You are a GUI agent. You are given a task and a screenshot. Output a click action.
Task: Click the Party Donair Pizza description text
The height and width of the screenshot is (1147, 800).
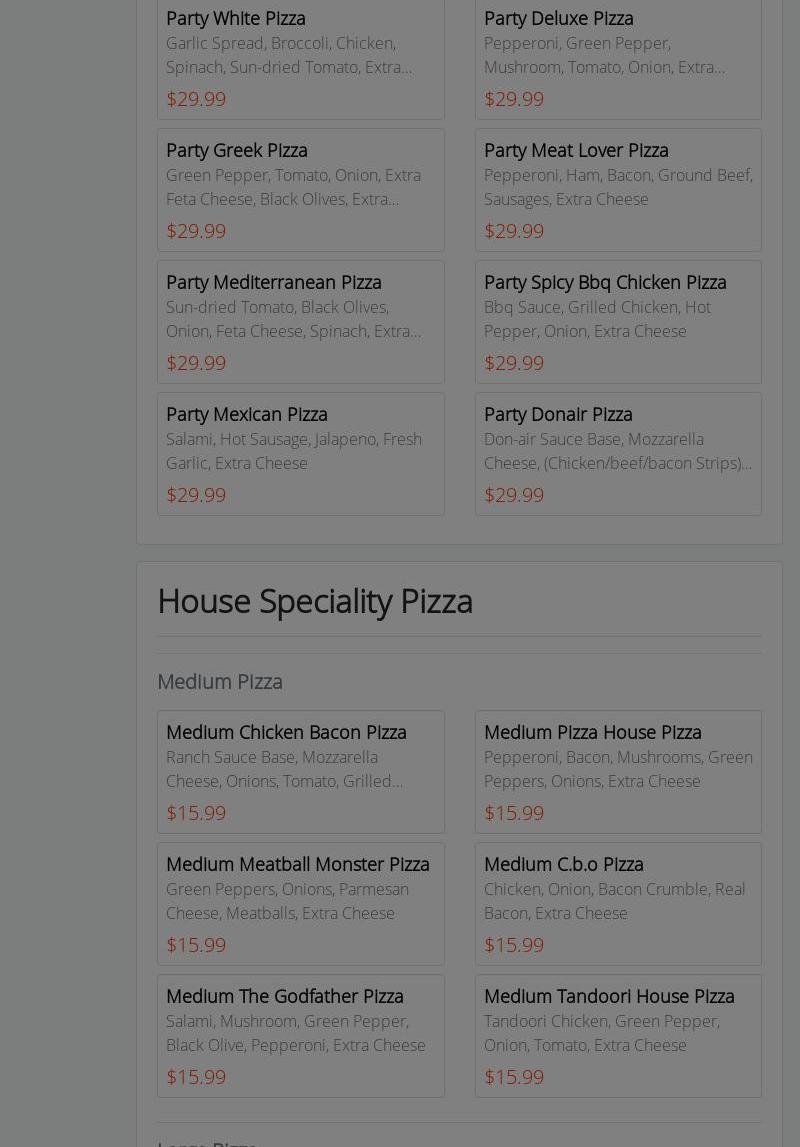617,451
